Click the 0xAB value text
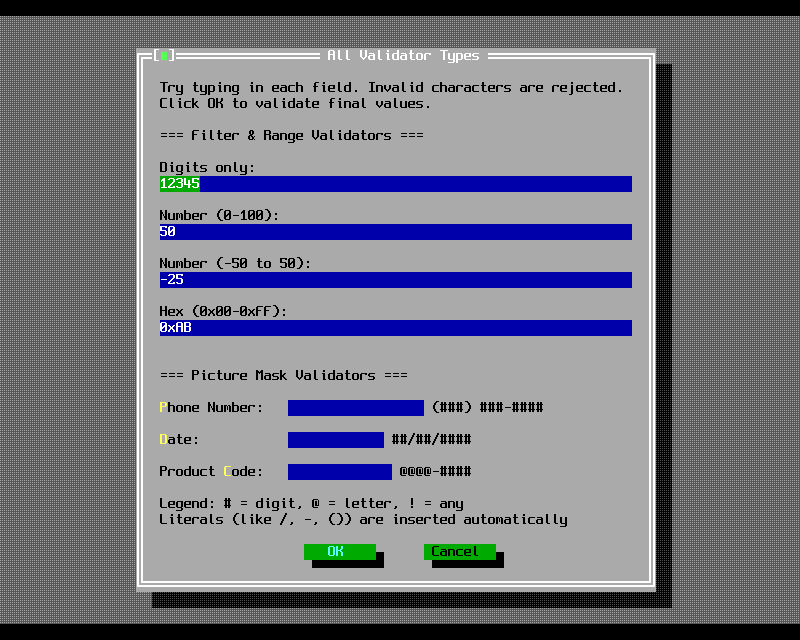The height and width of the screenshot is (640, 800). (x=176, y=328)
